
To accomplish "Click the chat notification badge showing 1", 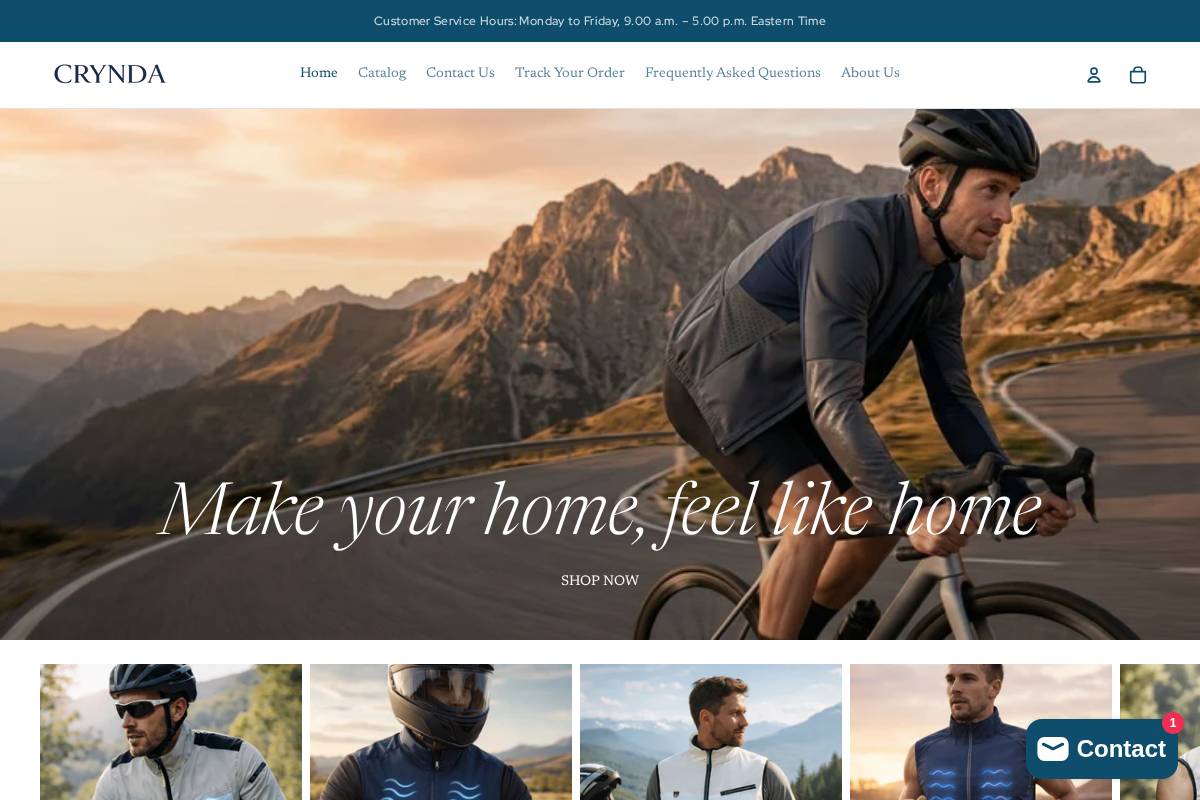I will click(x=1173, y=723).
